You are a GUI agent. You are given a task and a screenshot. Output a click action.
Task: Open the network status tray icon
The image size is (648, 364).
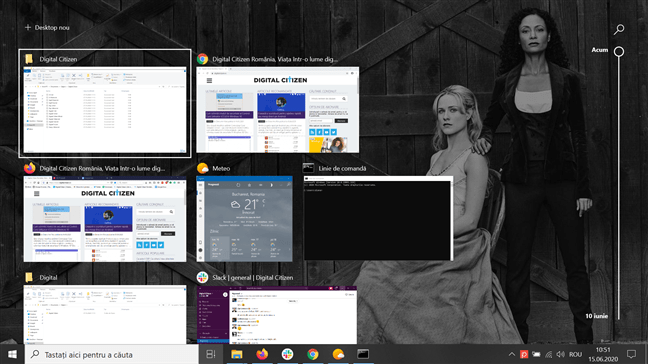548,354
